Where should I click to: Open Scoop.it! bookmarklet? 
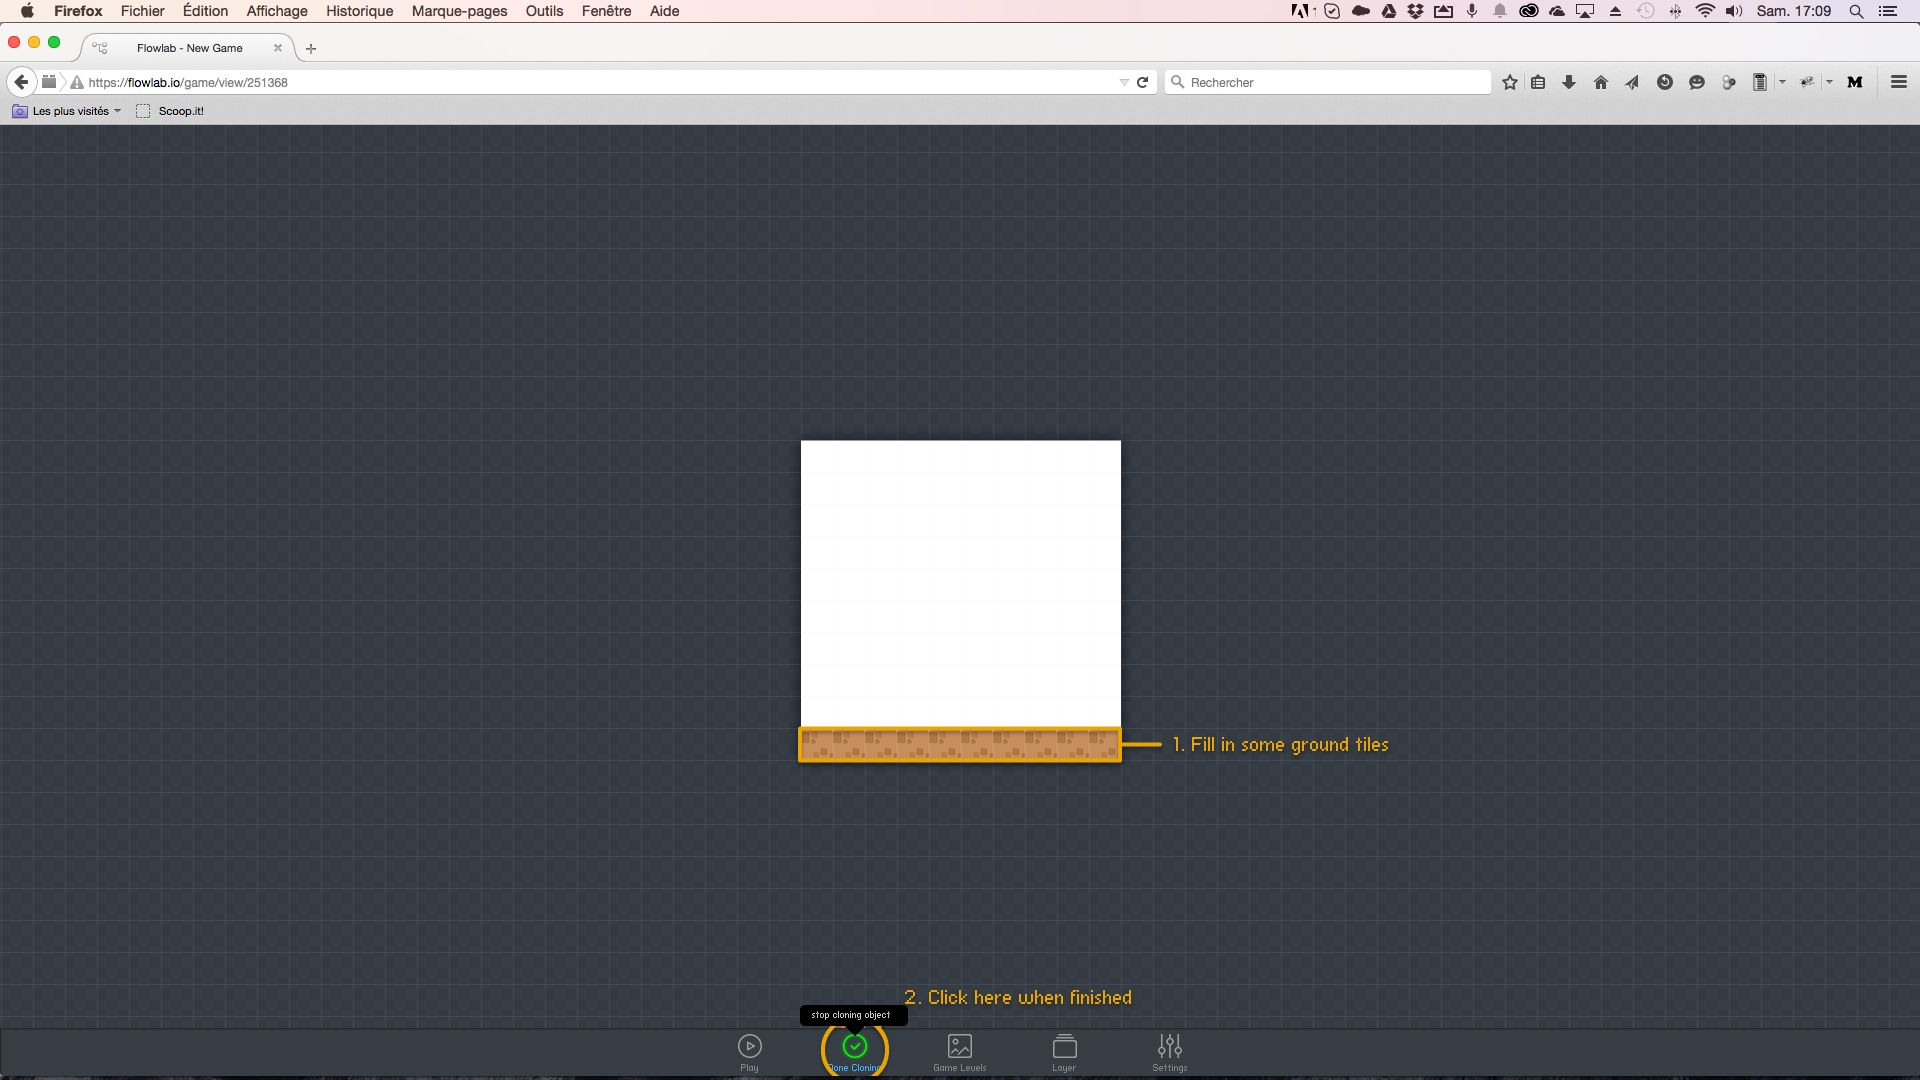click(170, 111)
